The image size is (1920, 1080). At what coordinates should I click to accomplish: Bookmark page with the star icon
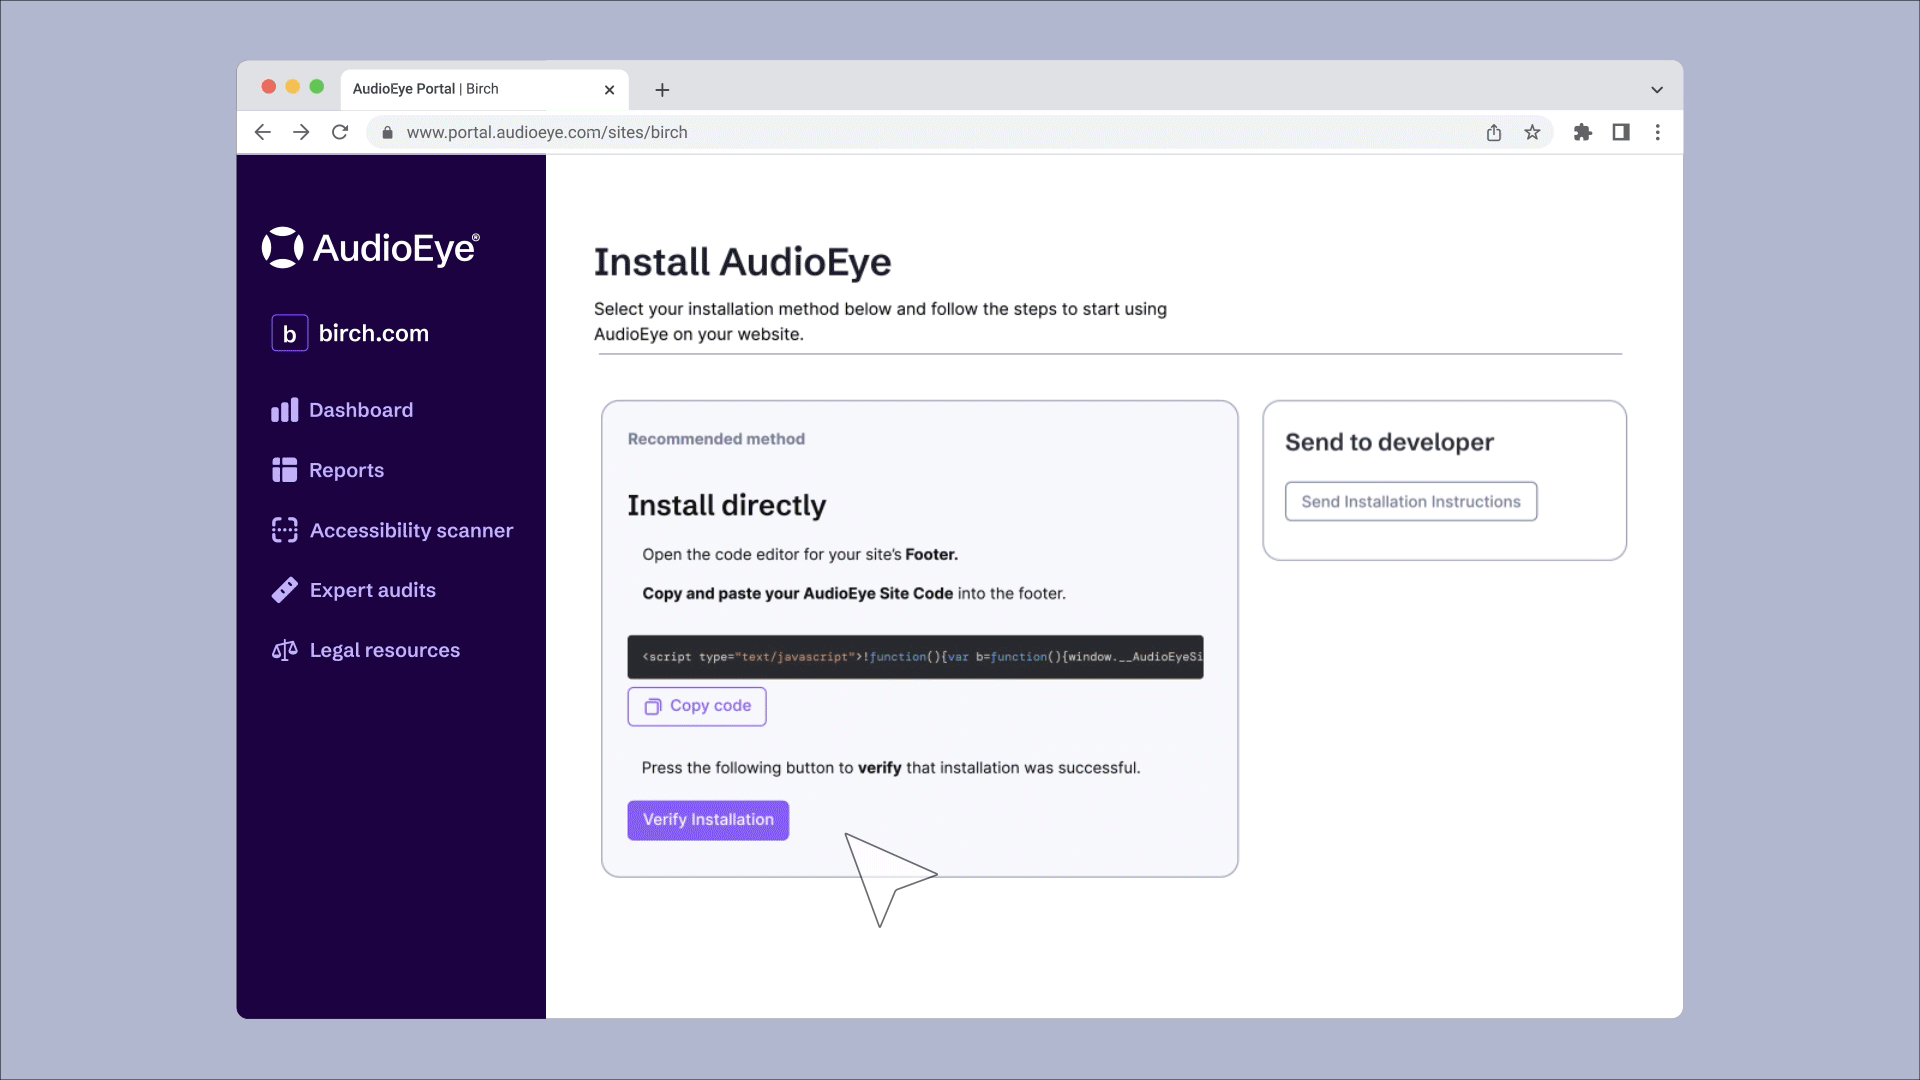pyautogui.click(x=1532, y=132)
